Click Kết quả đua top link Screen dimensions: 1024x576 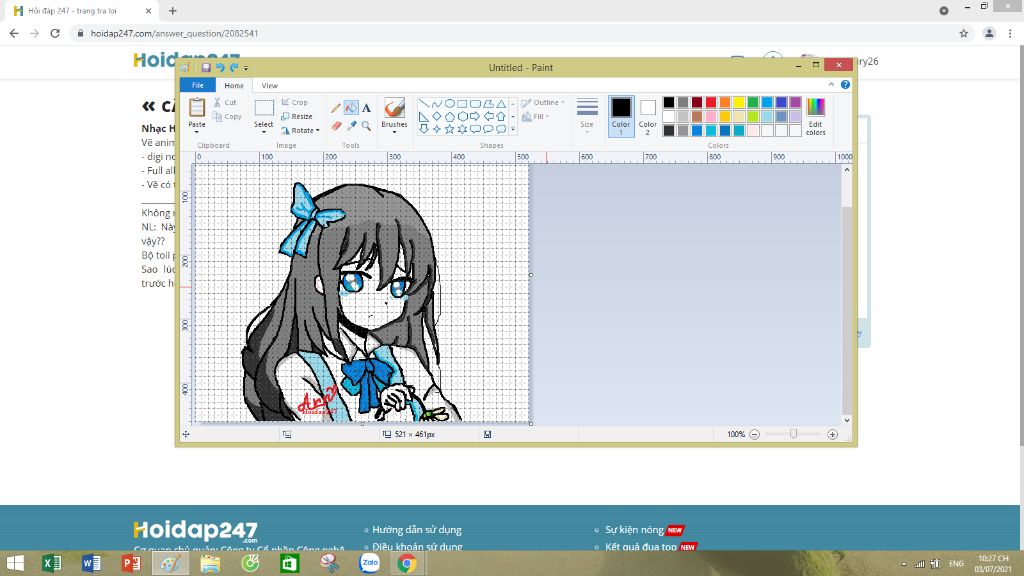click(x=641, y=547)
